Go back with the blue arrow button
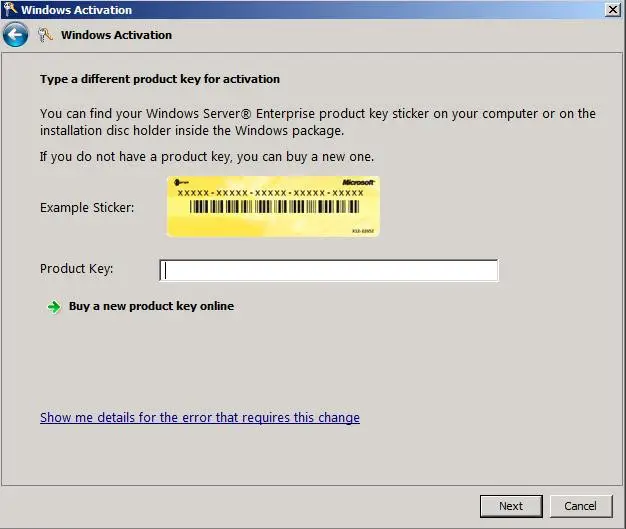Viewport: 626px width, 529px height. pos(15,35)
